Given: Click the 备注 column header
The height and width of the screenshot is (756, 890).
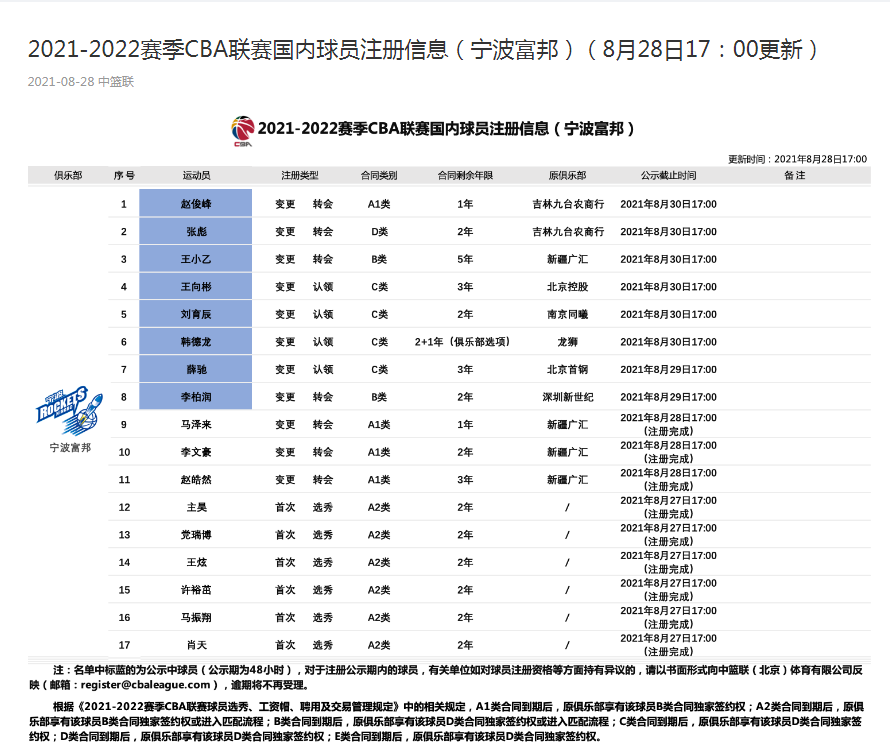Looking at the screenshot, I should point(795,175).
